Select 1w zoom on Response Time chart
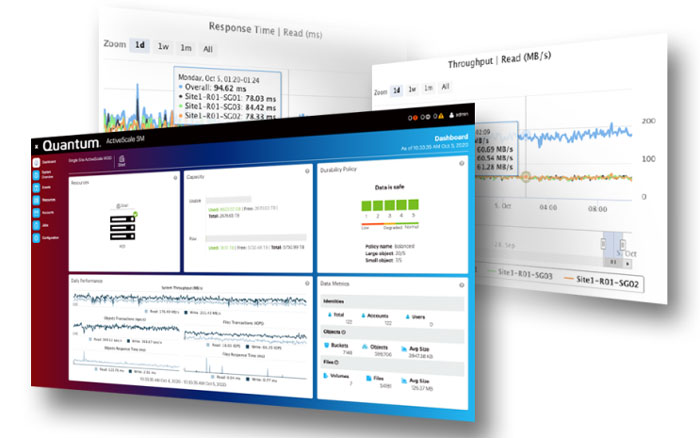 click(x=163, y=46)
